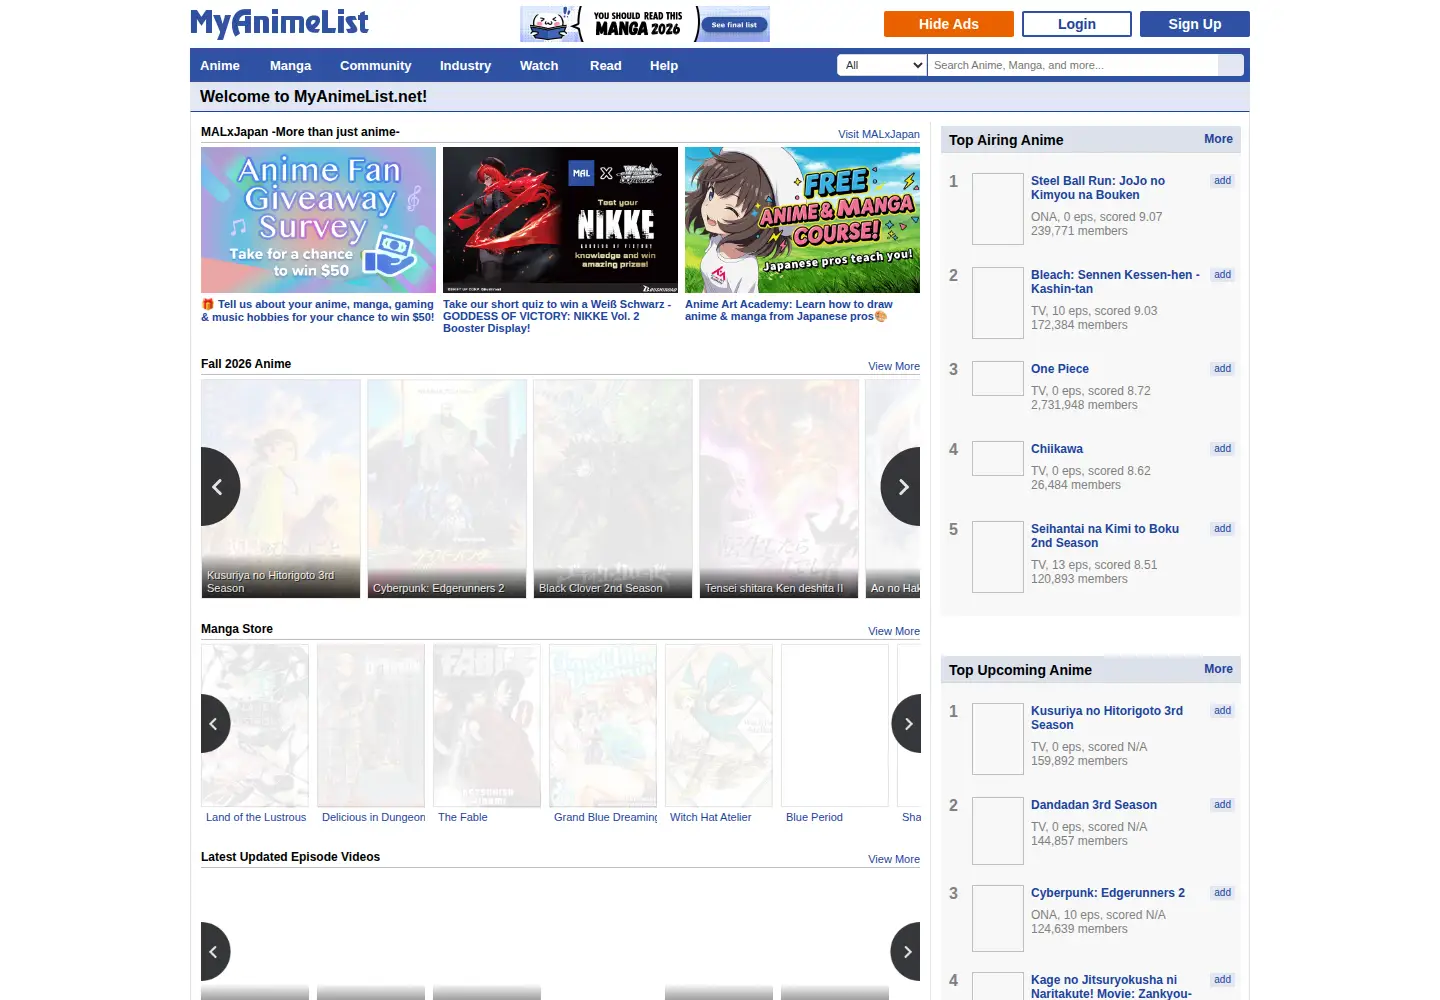The image size is (1440, 1000).
Task: Open the Read menu
Action: click(605, 66)
